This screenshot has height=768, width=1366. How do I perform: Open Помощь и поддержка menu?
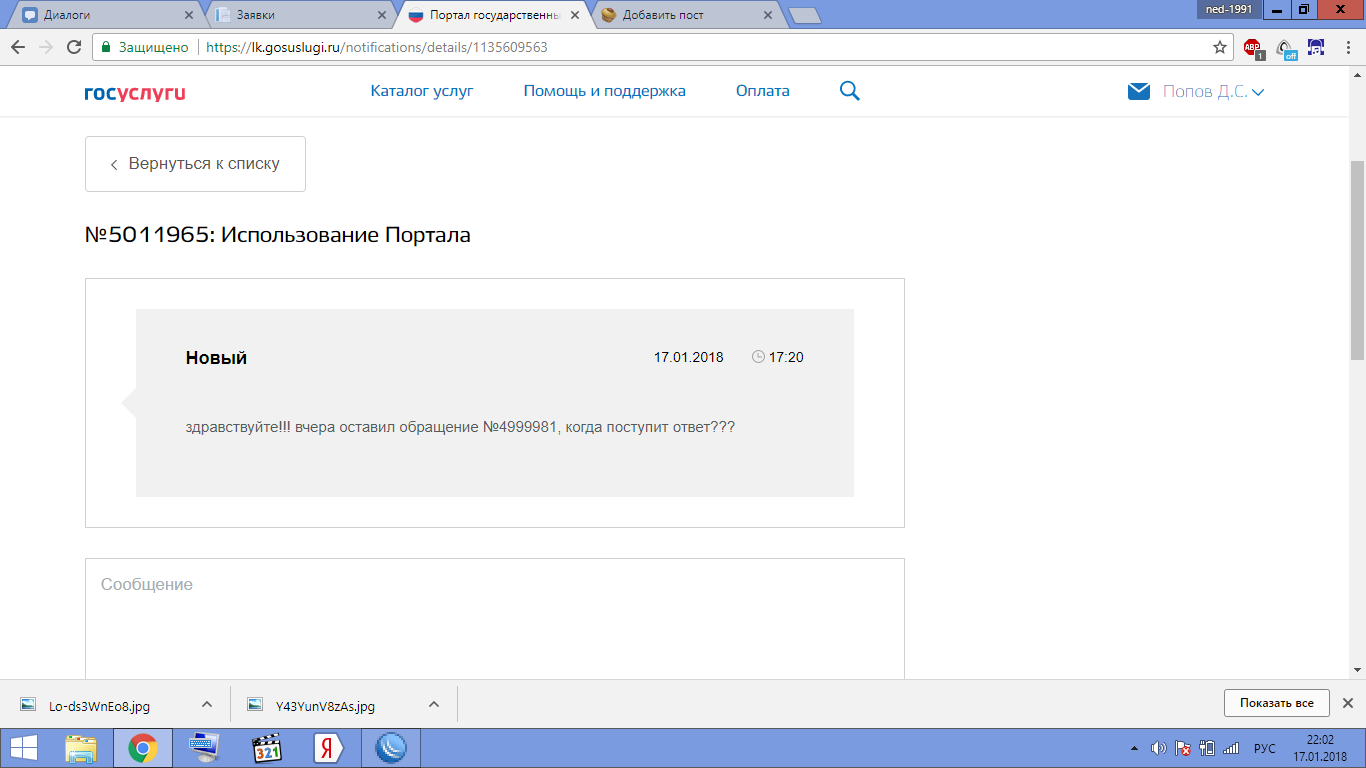pyautogui.click(x=605, y=91)
